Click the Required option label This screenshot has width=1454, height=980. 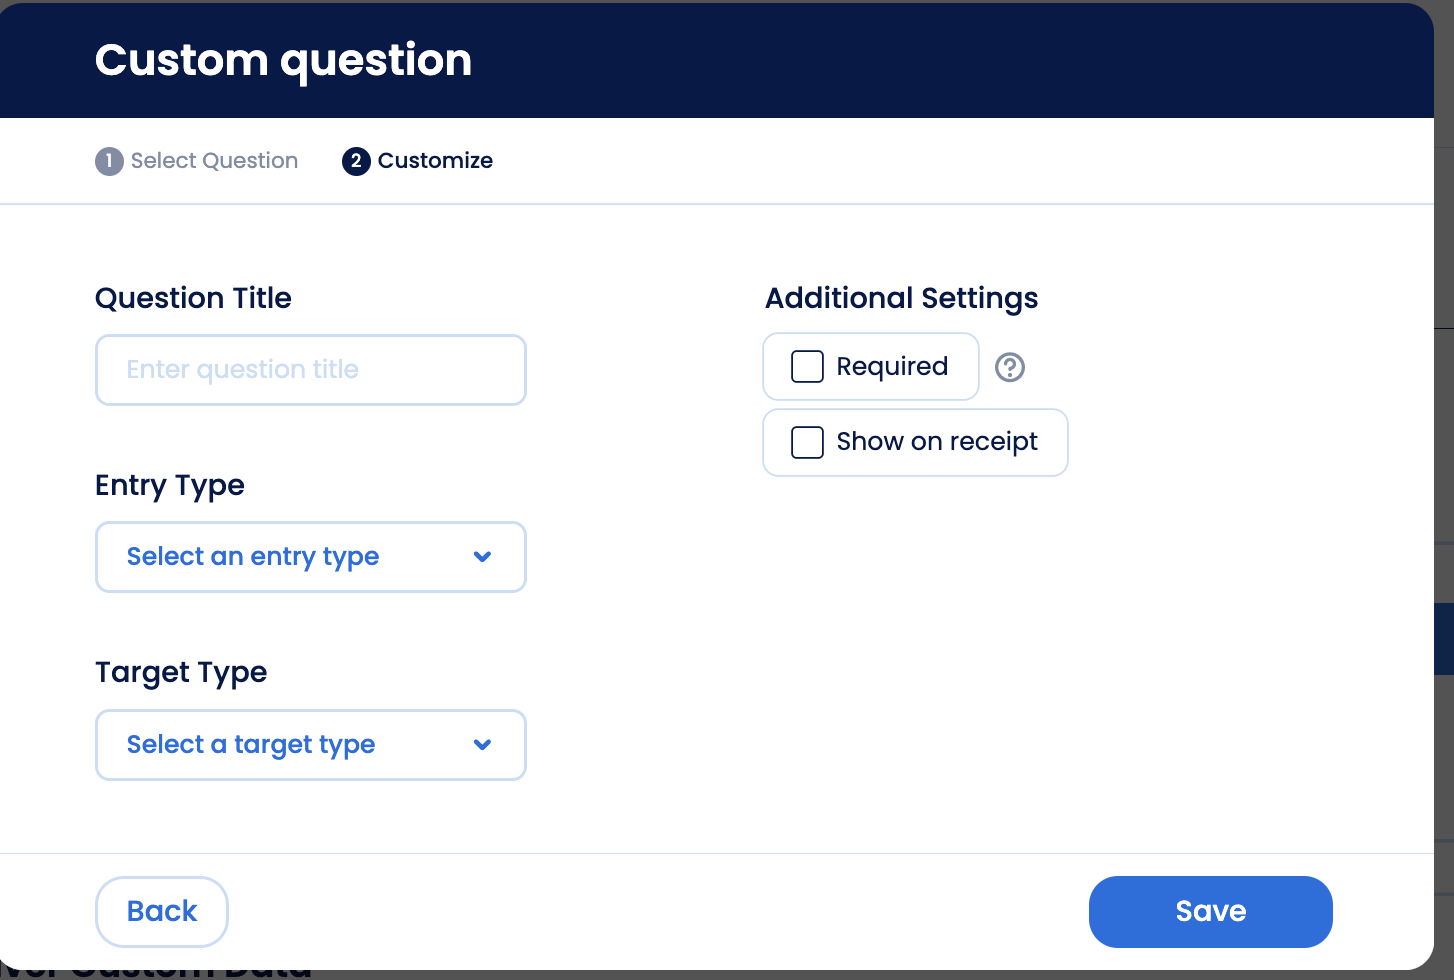coord(892,367)
